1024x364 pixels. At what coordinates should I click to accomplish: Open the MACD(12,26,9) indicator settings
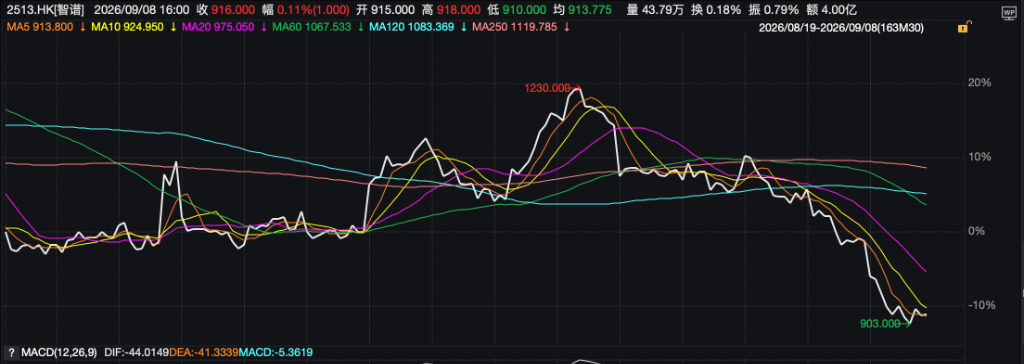pos(58,353)
